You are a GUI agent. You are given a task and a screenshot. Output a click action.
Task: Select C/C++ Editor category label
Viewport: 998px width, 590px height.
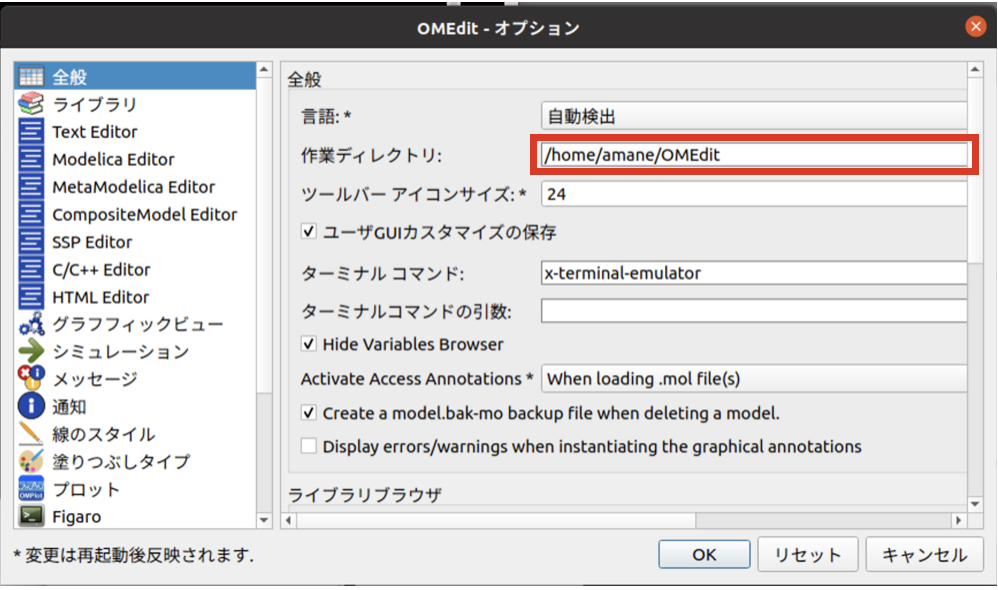pos(101,270)
